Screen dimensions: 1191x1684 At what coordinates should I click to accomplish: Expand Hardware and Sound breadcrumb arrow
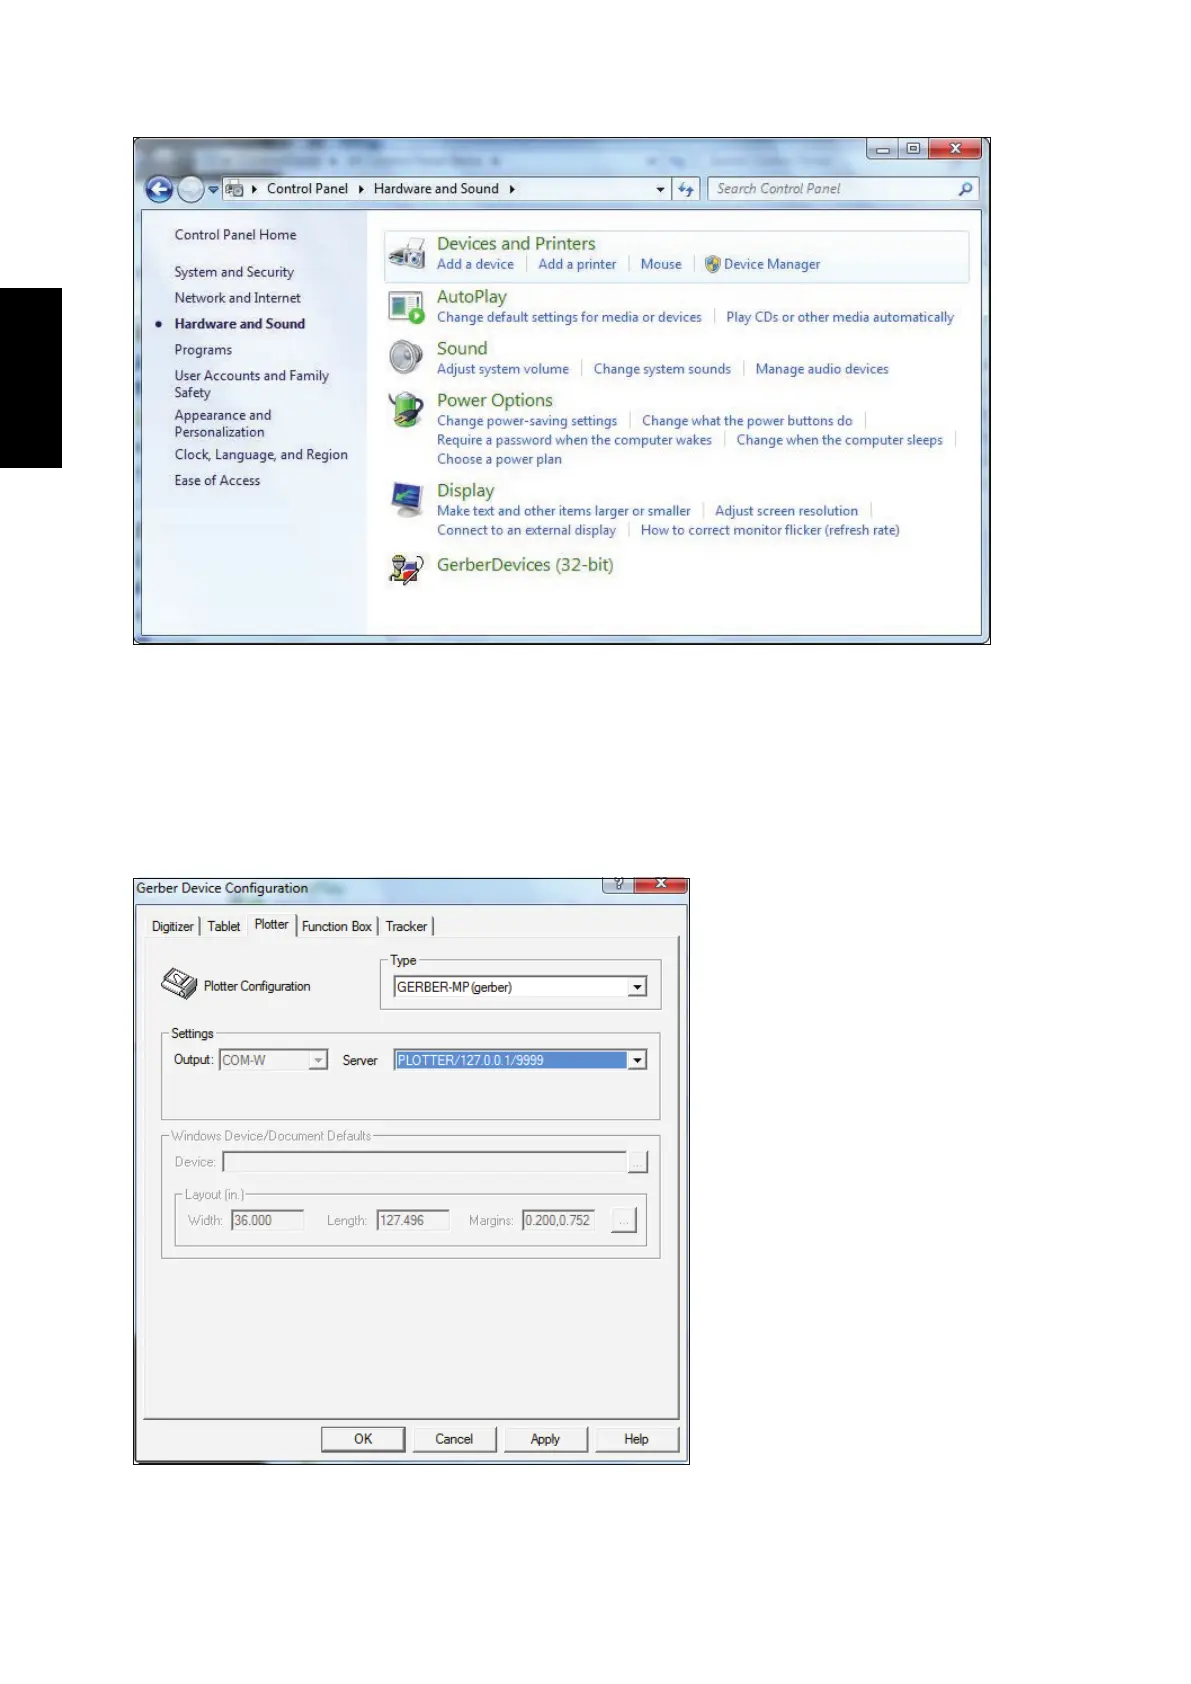pyautogui.click(x=512, y=189)
